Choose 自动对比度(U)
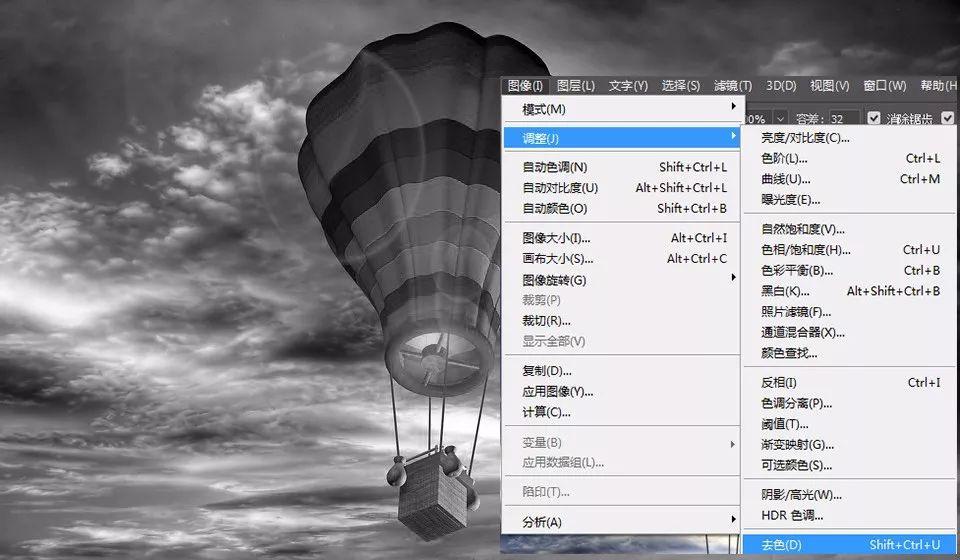 (621, 188)
